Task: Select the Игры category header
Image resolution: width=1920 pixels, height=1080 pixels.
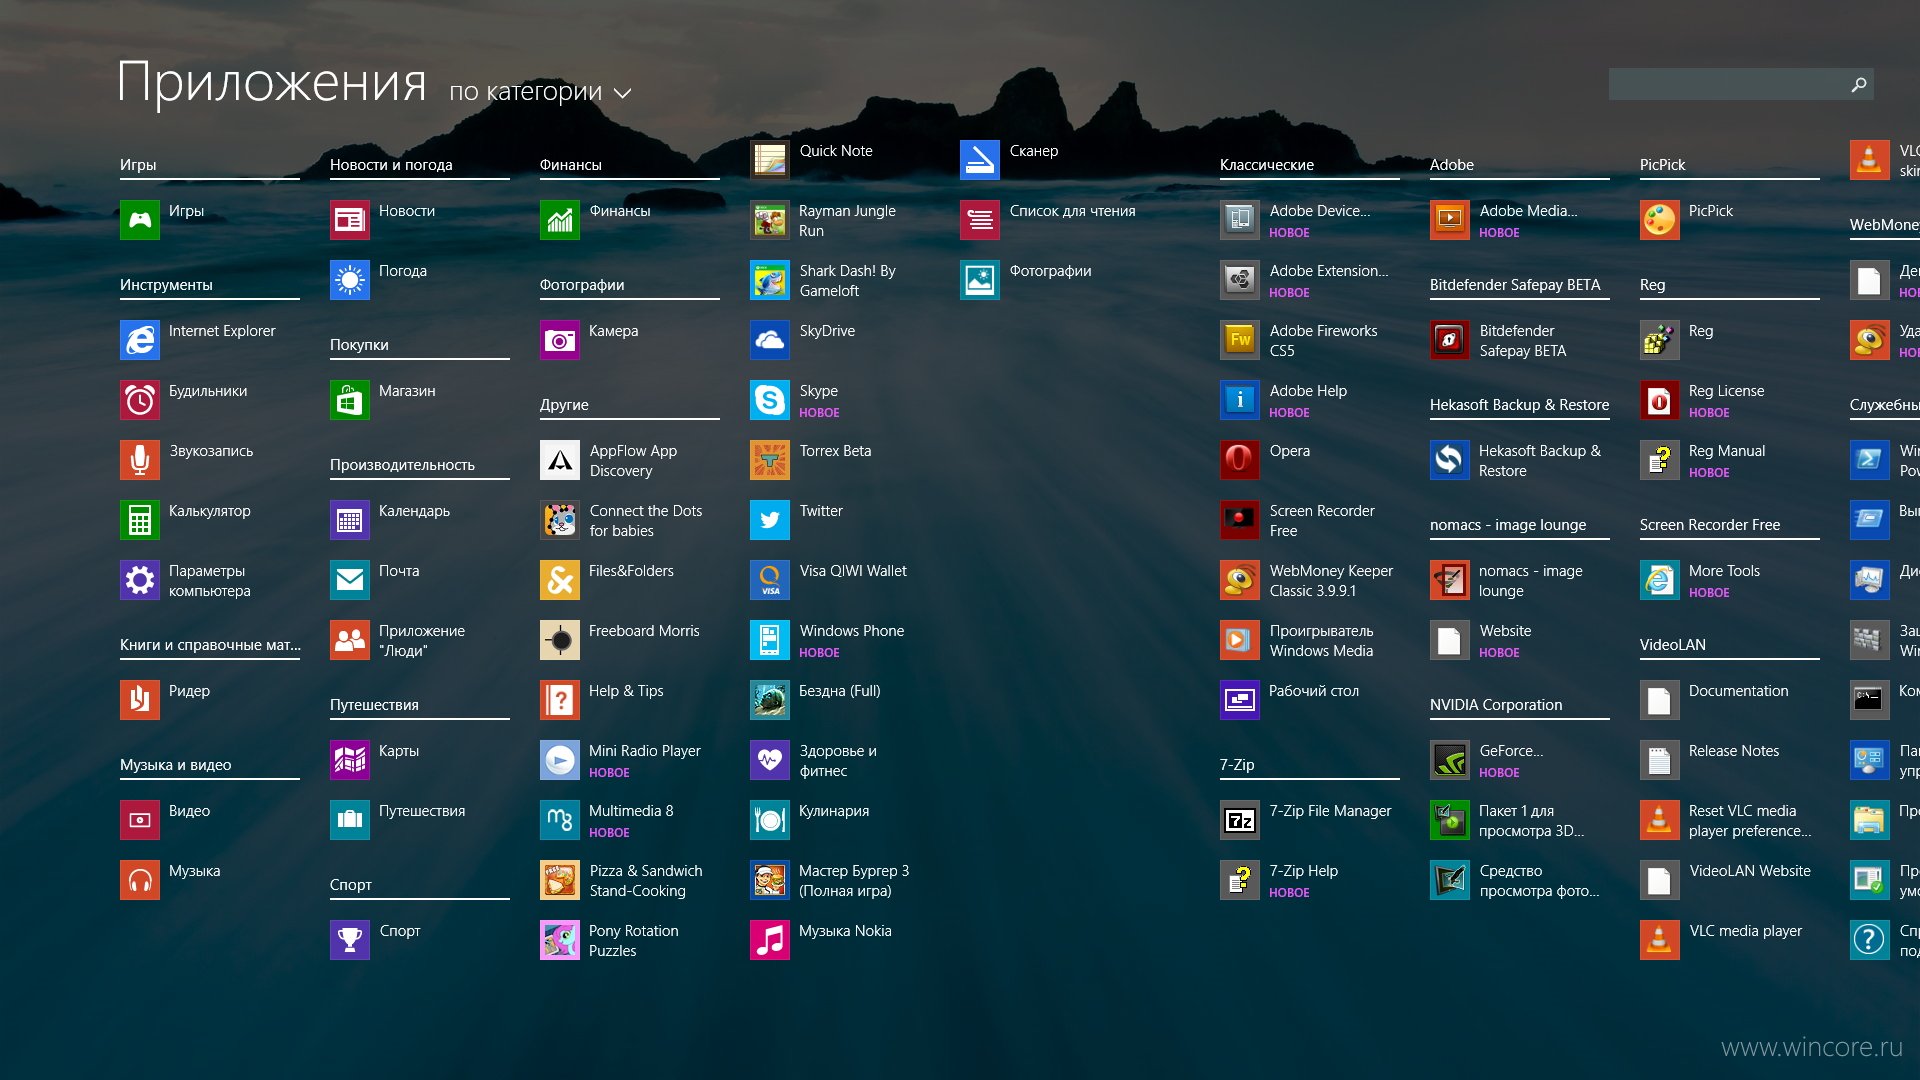Action: (x=138, y=165)
